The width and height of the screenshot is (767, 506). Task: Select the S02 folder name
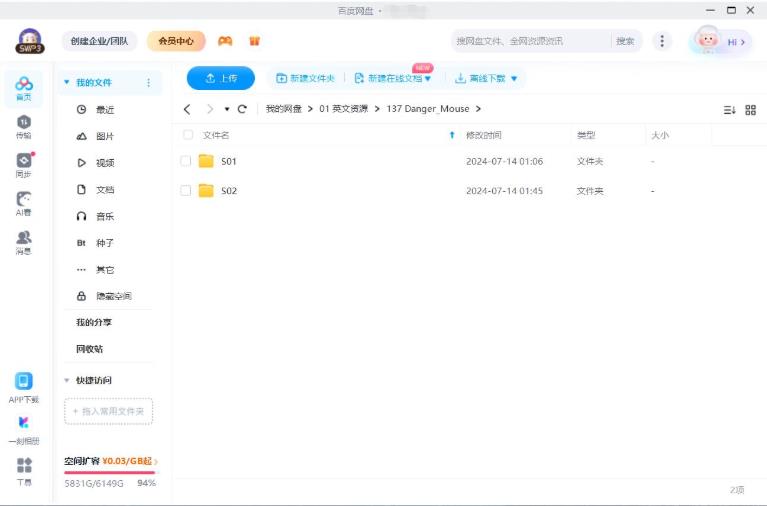point(229,191)
